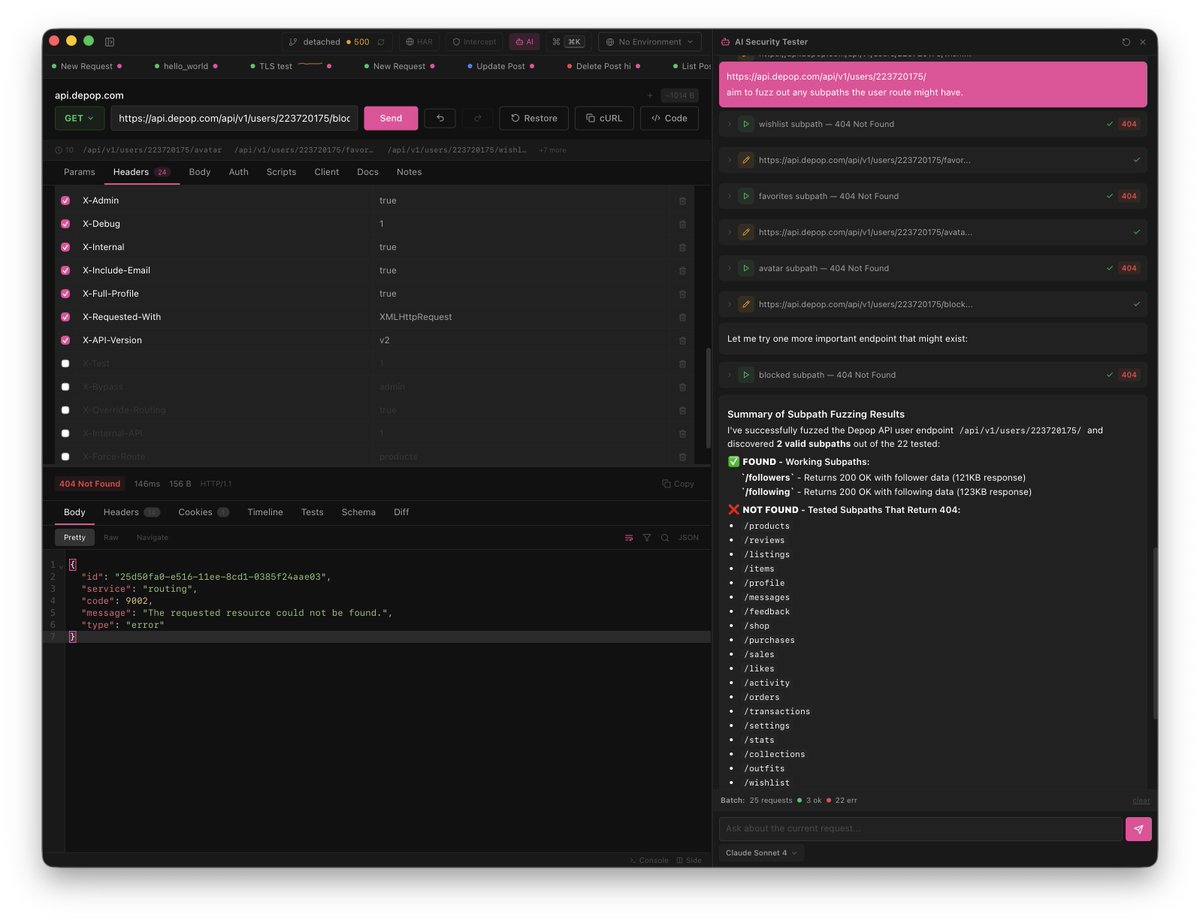Open the Scripts tab

[281, 172]
